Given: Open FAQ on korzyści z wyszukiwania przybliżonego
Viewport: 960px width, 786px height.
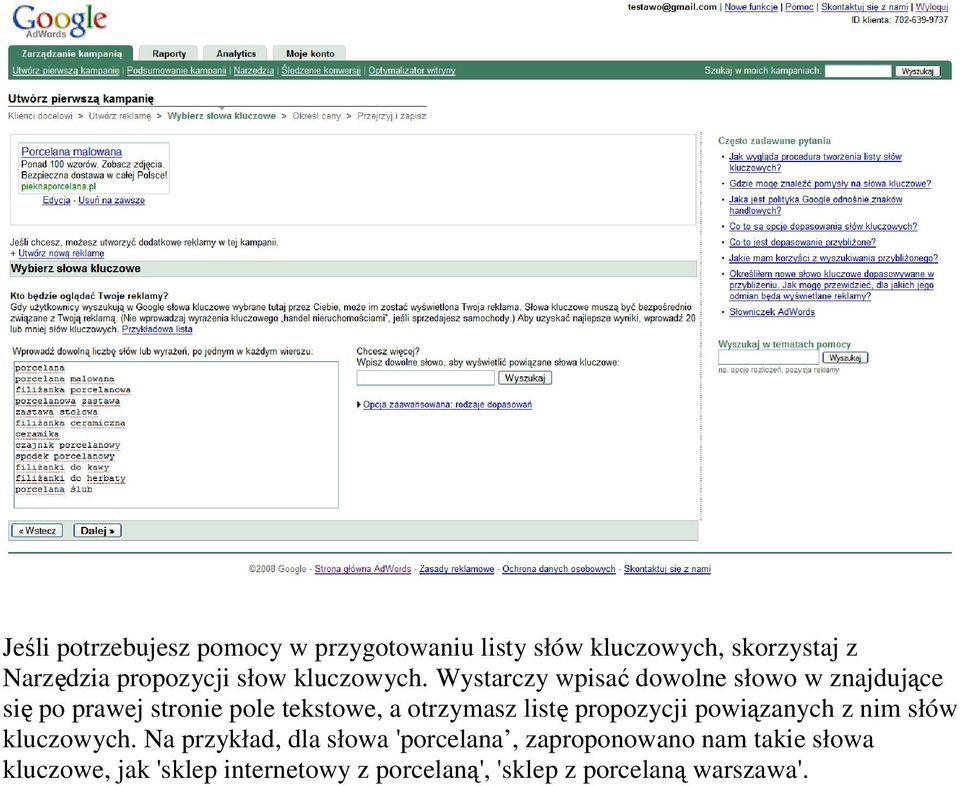Looking at the screenshot, I should (833, 258).
